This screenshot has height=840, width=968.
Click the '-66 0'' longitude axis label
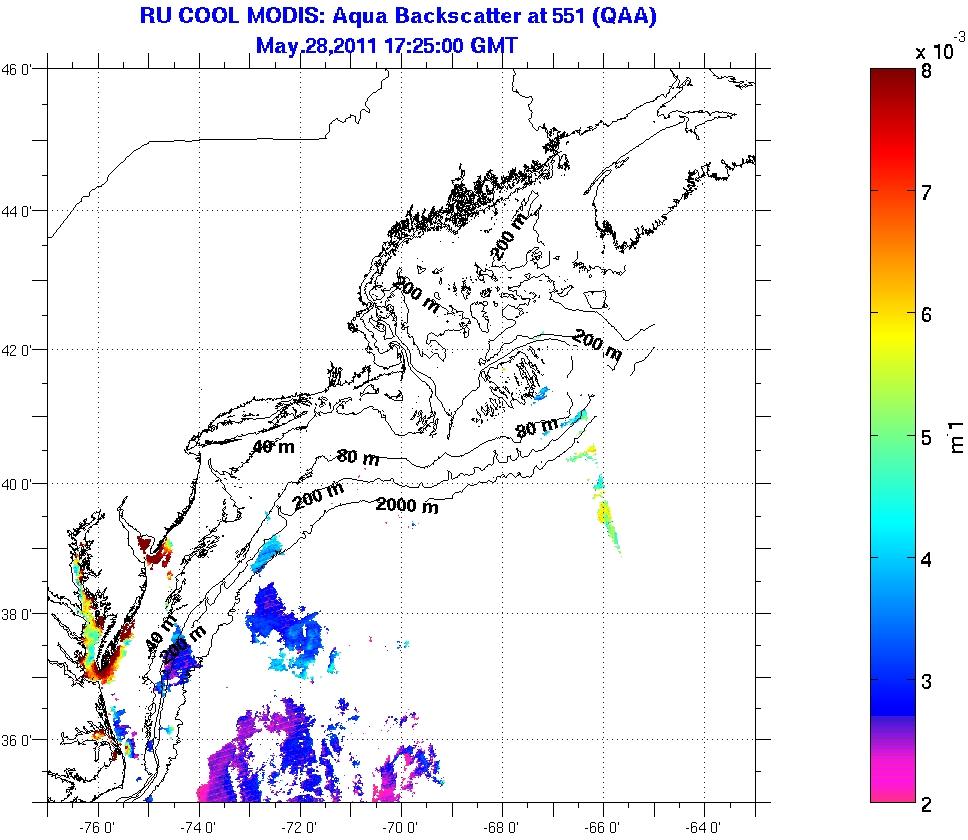603,827
